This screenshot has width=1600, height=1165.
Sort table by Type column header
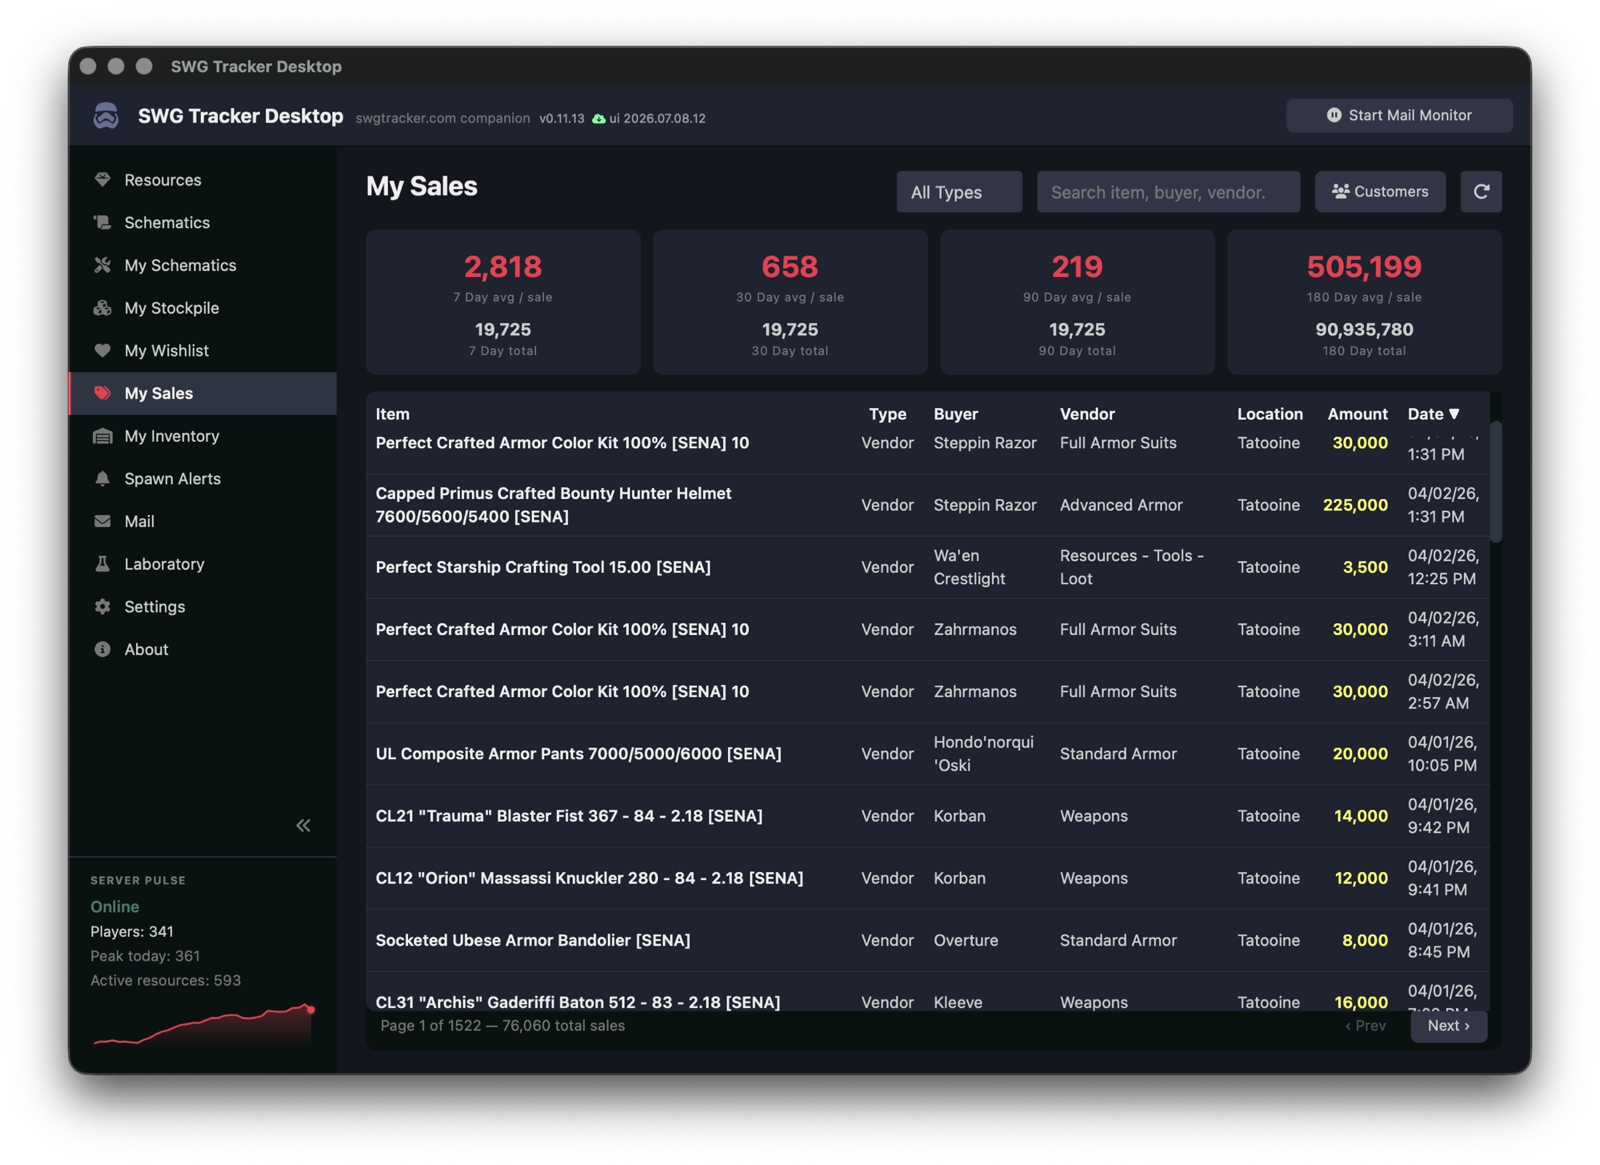887,414
